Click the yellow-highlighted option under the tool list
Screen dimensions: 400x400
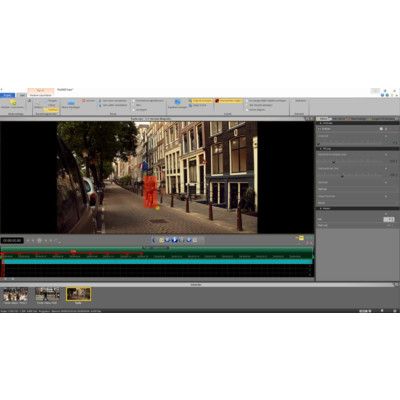51,110
